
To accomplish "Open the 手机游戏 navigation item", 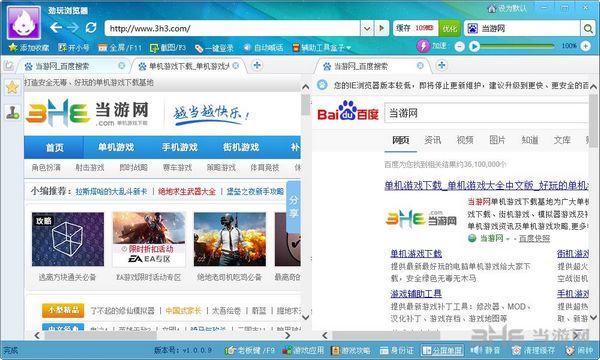I will tap(179, 147).
